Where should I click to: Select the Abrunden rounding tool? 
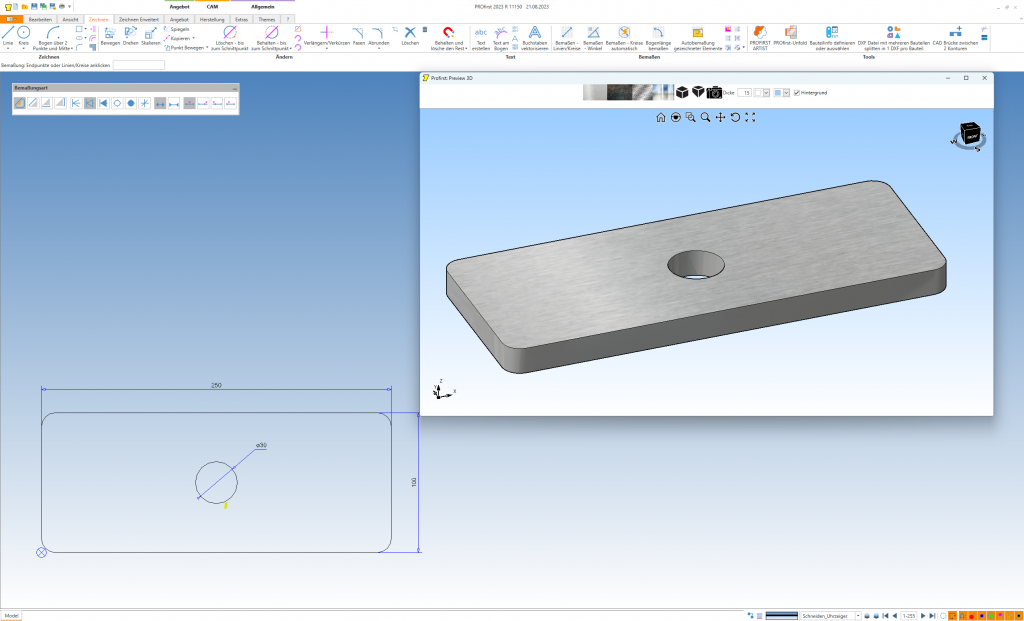point(379,34)
